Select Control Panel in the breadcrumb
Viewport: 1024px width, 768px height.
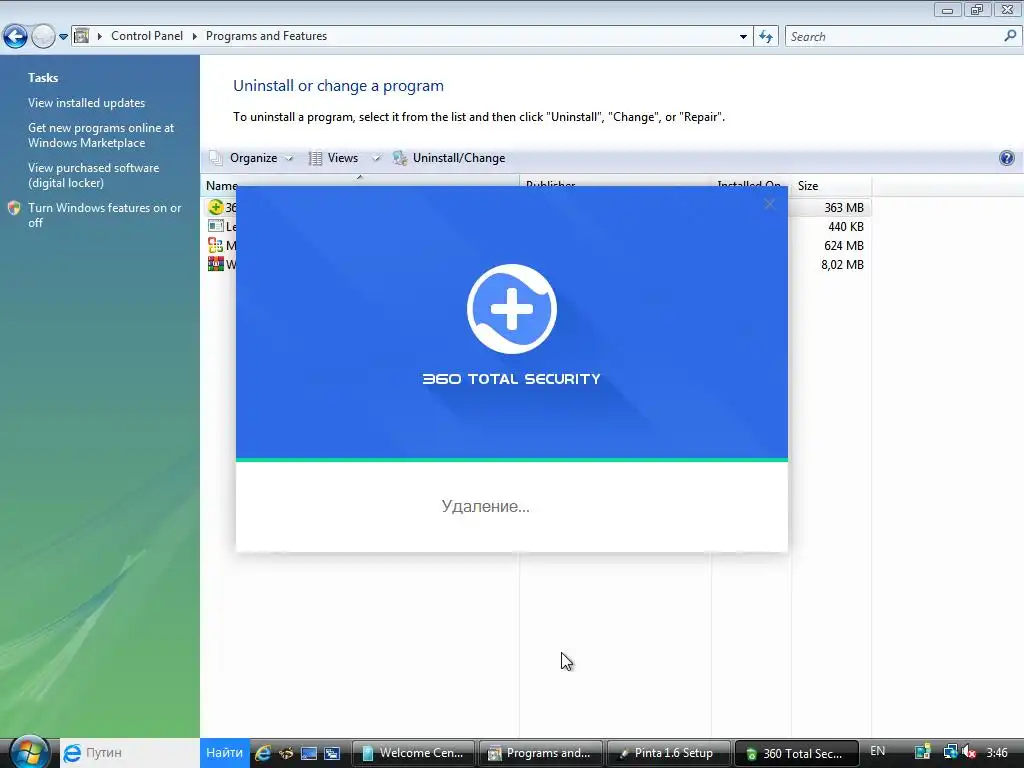point(147,36)
